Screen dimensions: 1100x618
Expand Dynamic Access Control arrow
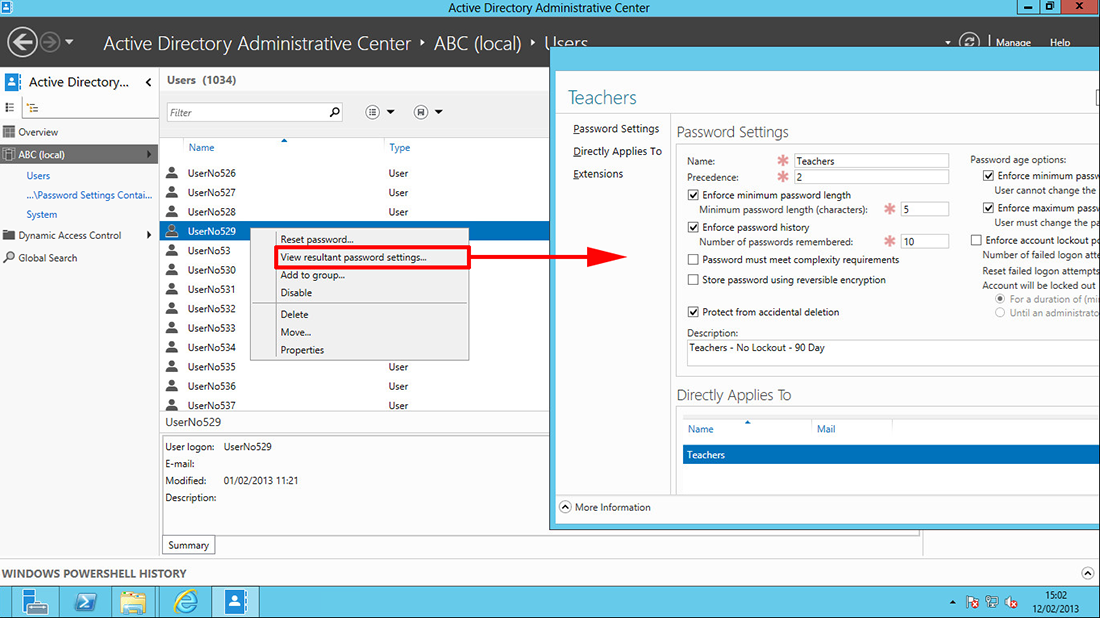pyautogui.click(x=149, y=235)
